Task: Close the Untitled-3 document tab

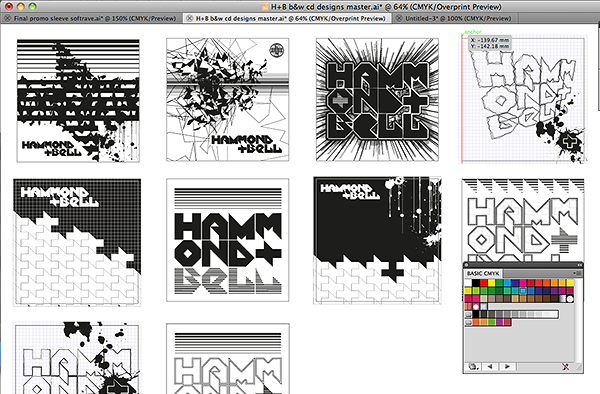Action: point(399,18)
